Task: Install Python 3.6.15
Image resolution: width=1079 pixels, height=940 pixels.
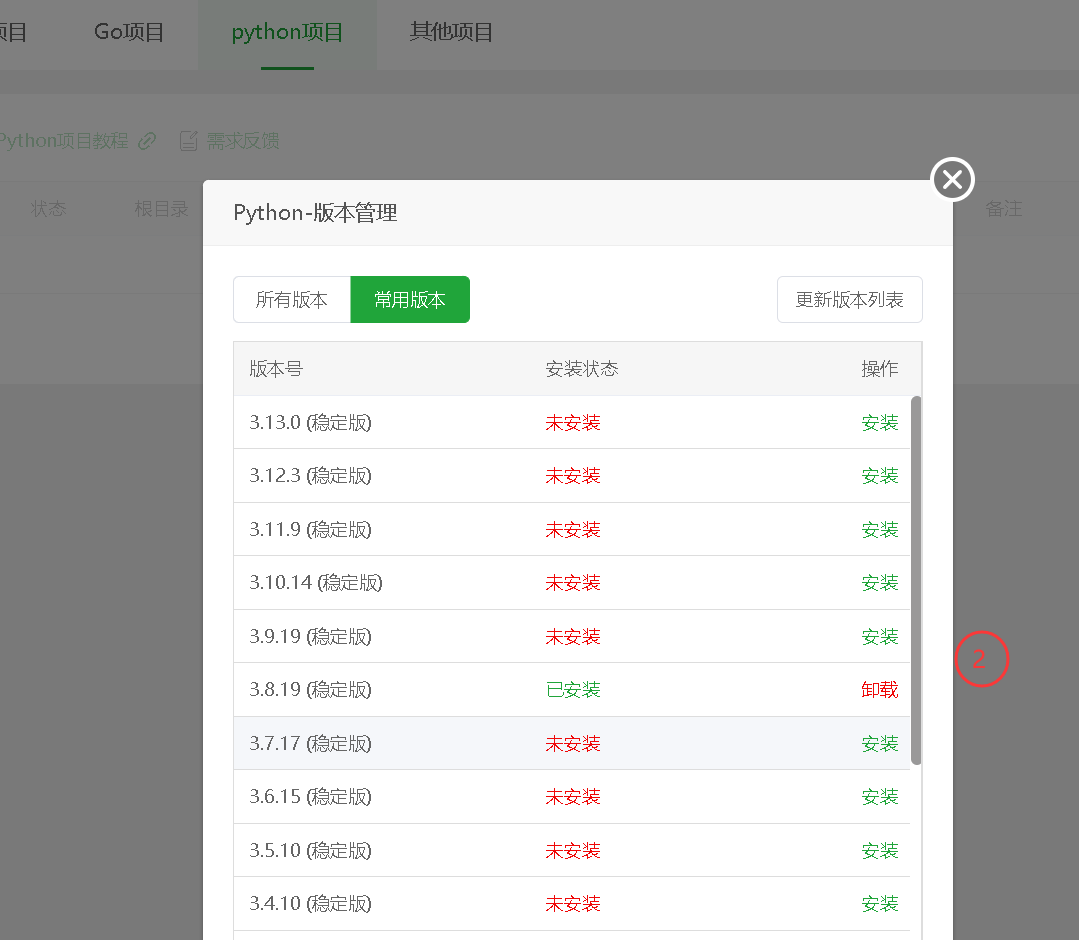Action: coord(879,797)
